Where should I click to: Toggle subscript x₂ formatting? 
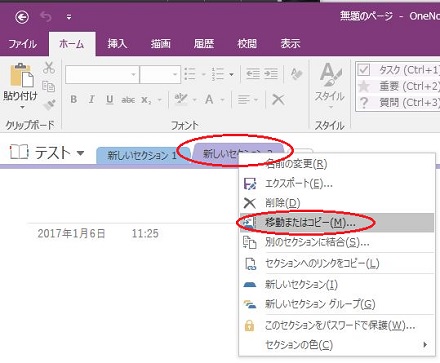tap(146, 100)
